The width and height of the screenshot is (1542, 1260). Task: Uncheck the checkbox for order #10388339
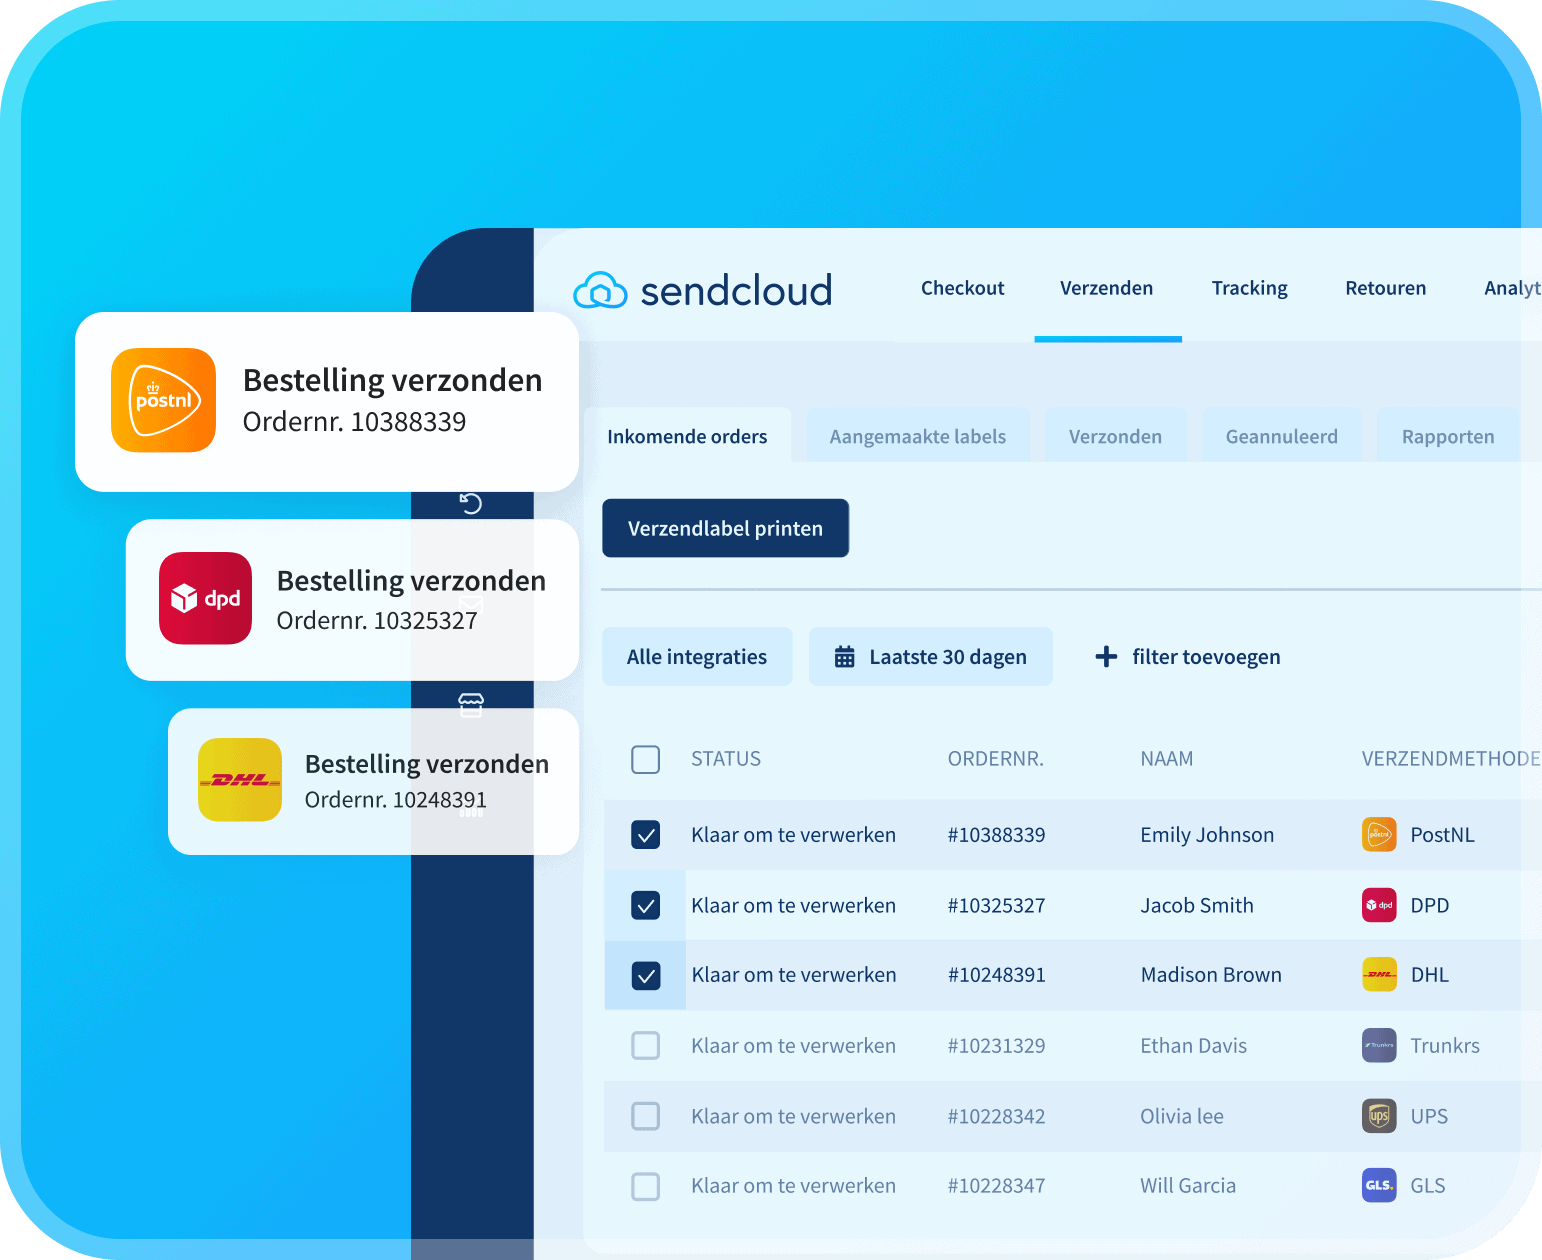[x=646, y=834]
